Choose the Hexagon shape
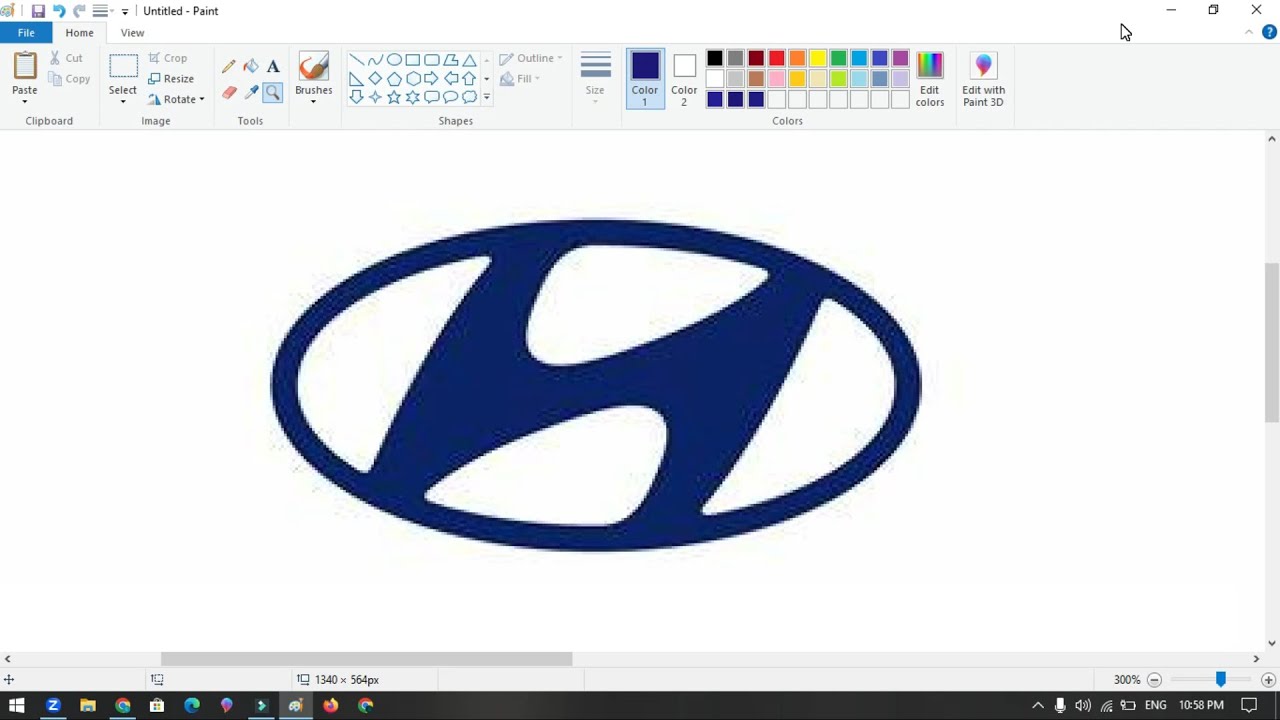Image resolution: width=1280 pixels, height=720 pixels. pyautogui.click(x=413, y=79)
